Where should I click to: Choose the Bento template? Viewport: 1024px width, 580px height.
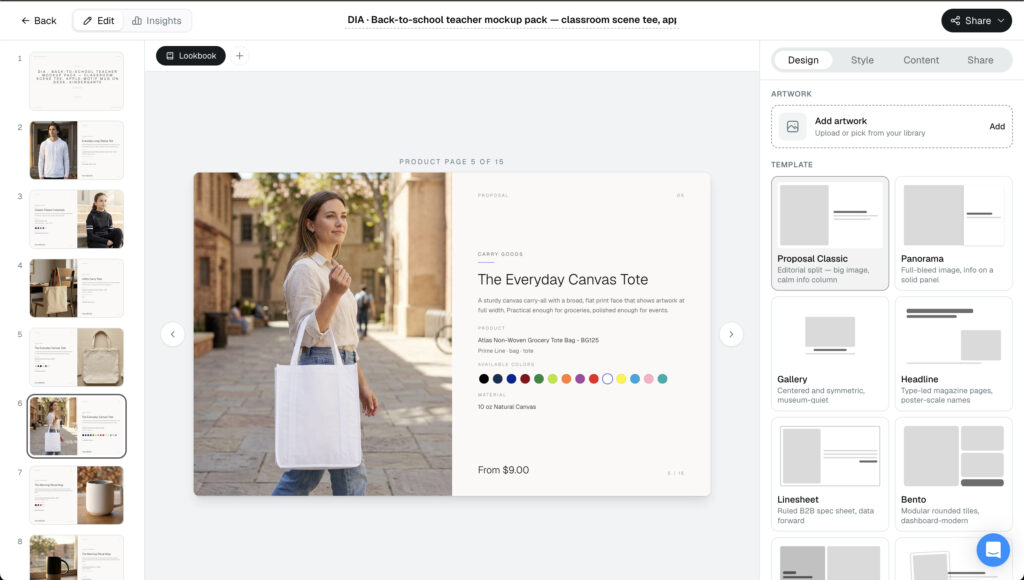coord(953,474)
